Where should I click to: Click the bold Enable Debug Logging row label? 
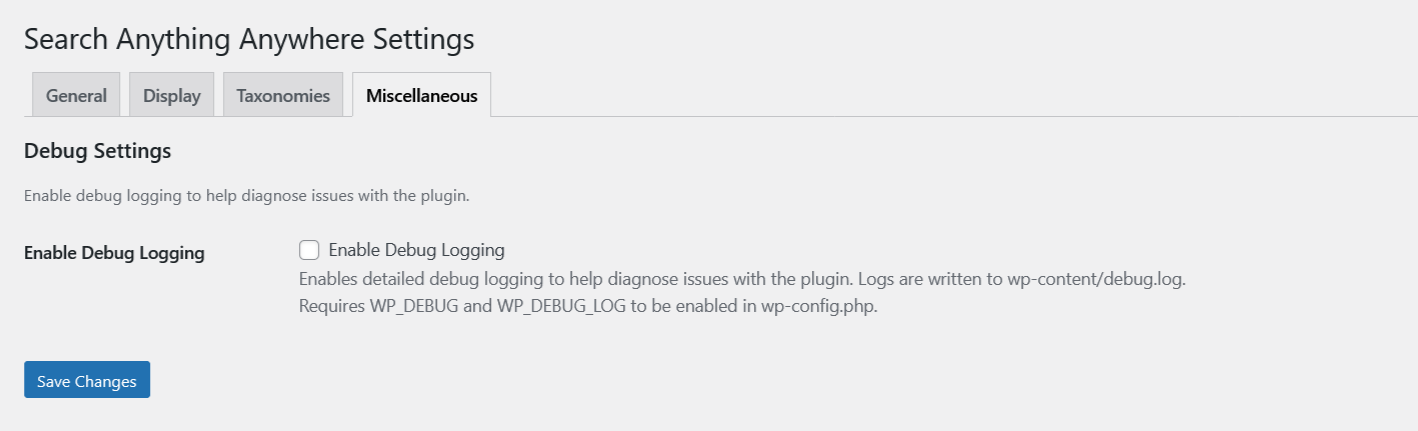coord(114,253)
